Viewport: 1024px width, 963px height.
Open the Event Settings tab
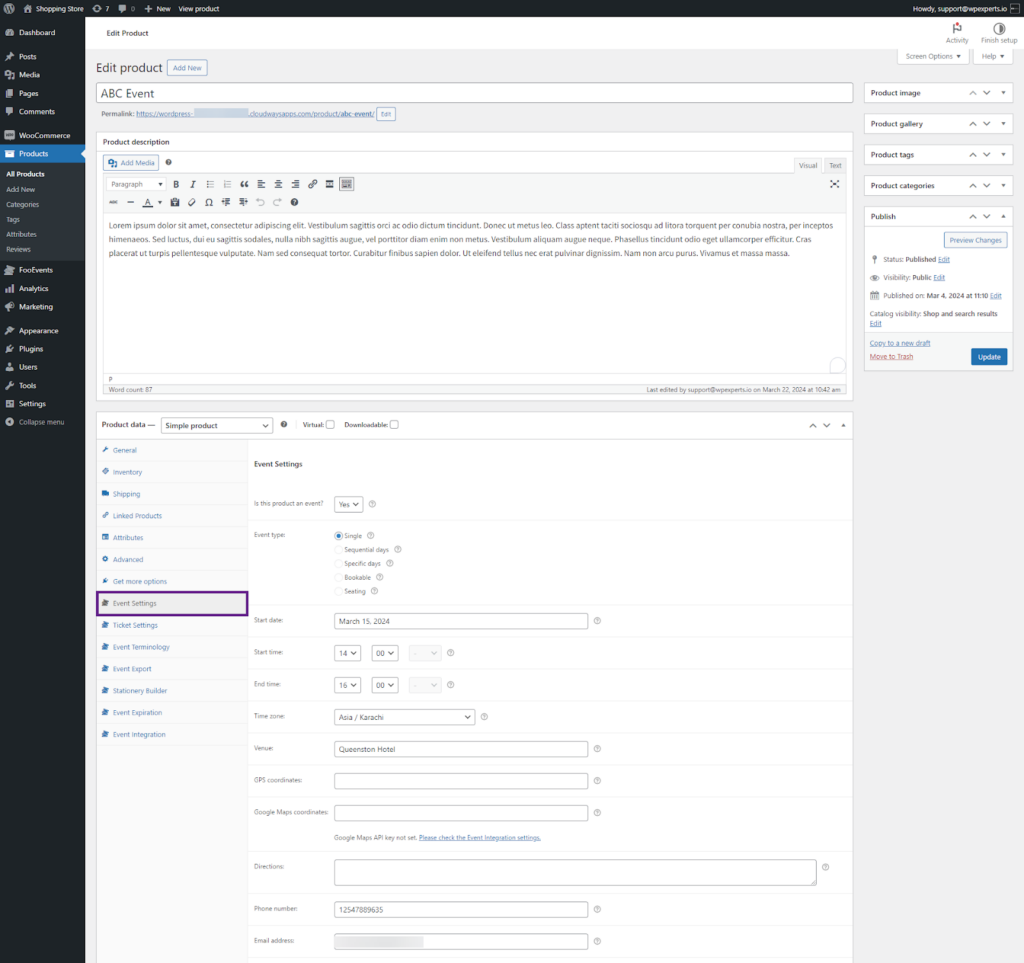172,603
